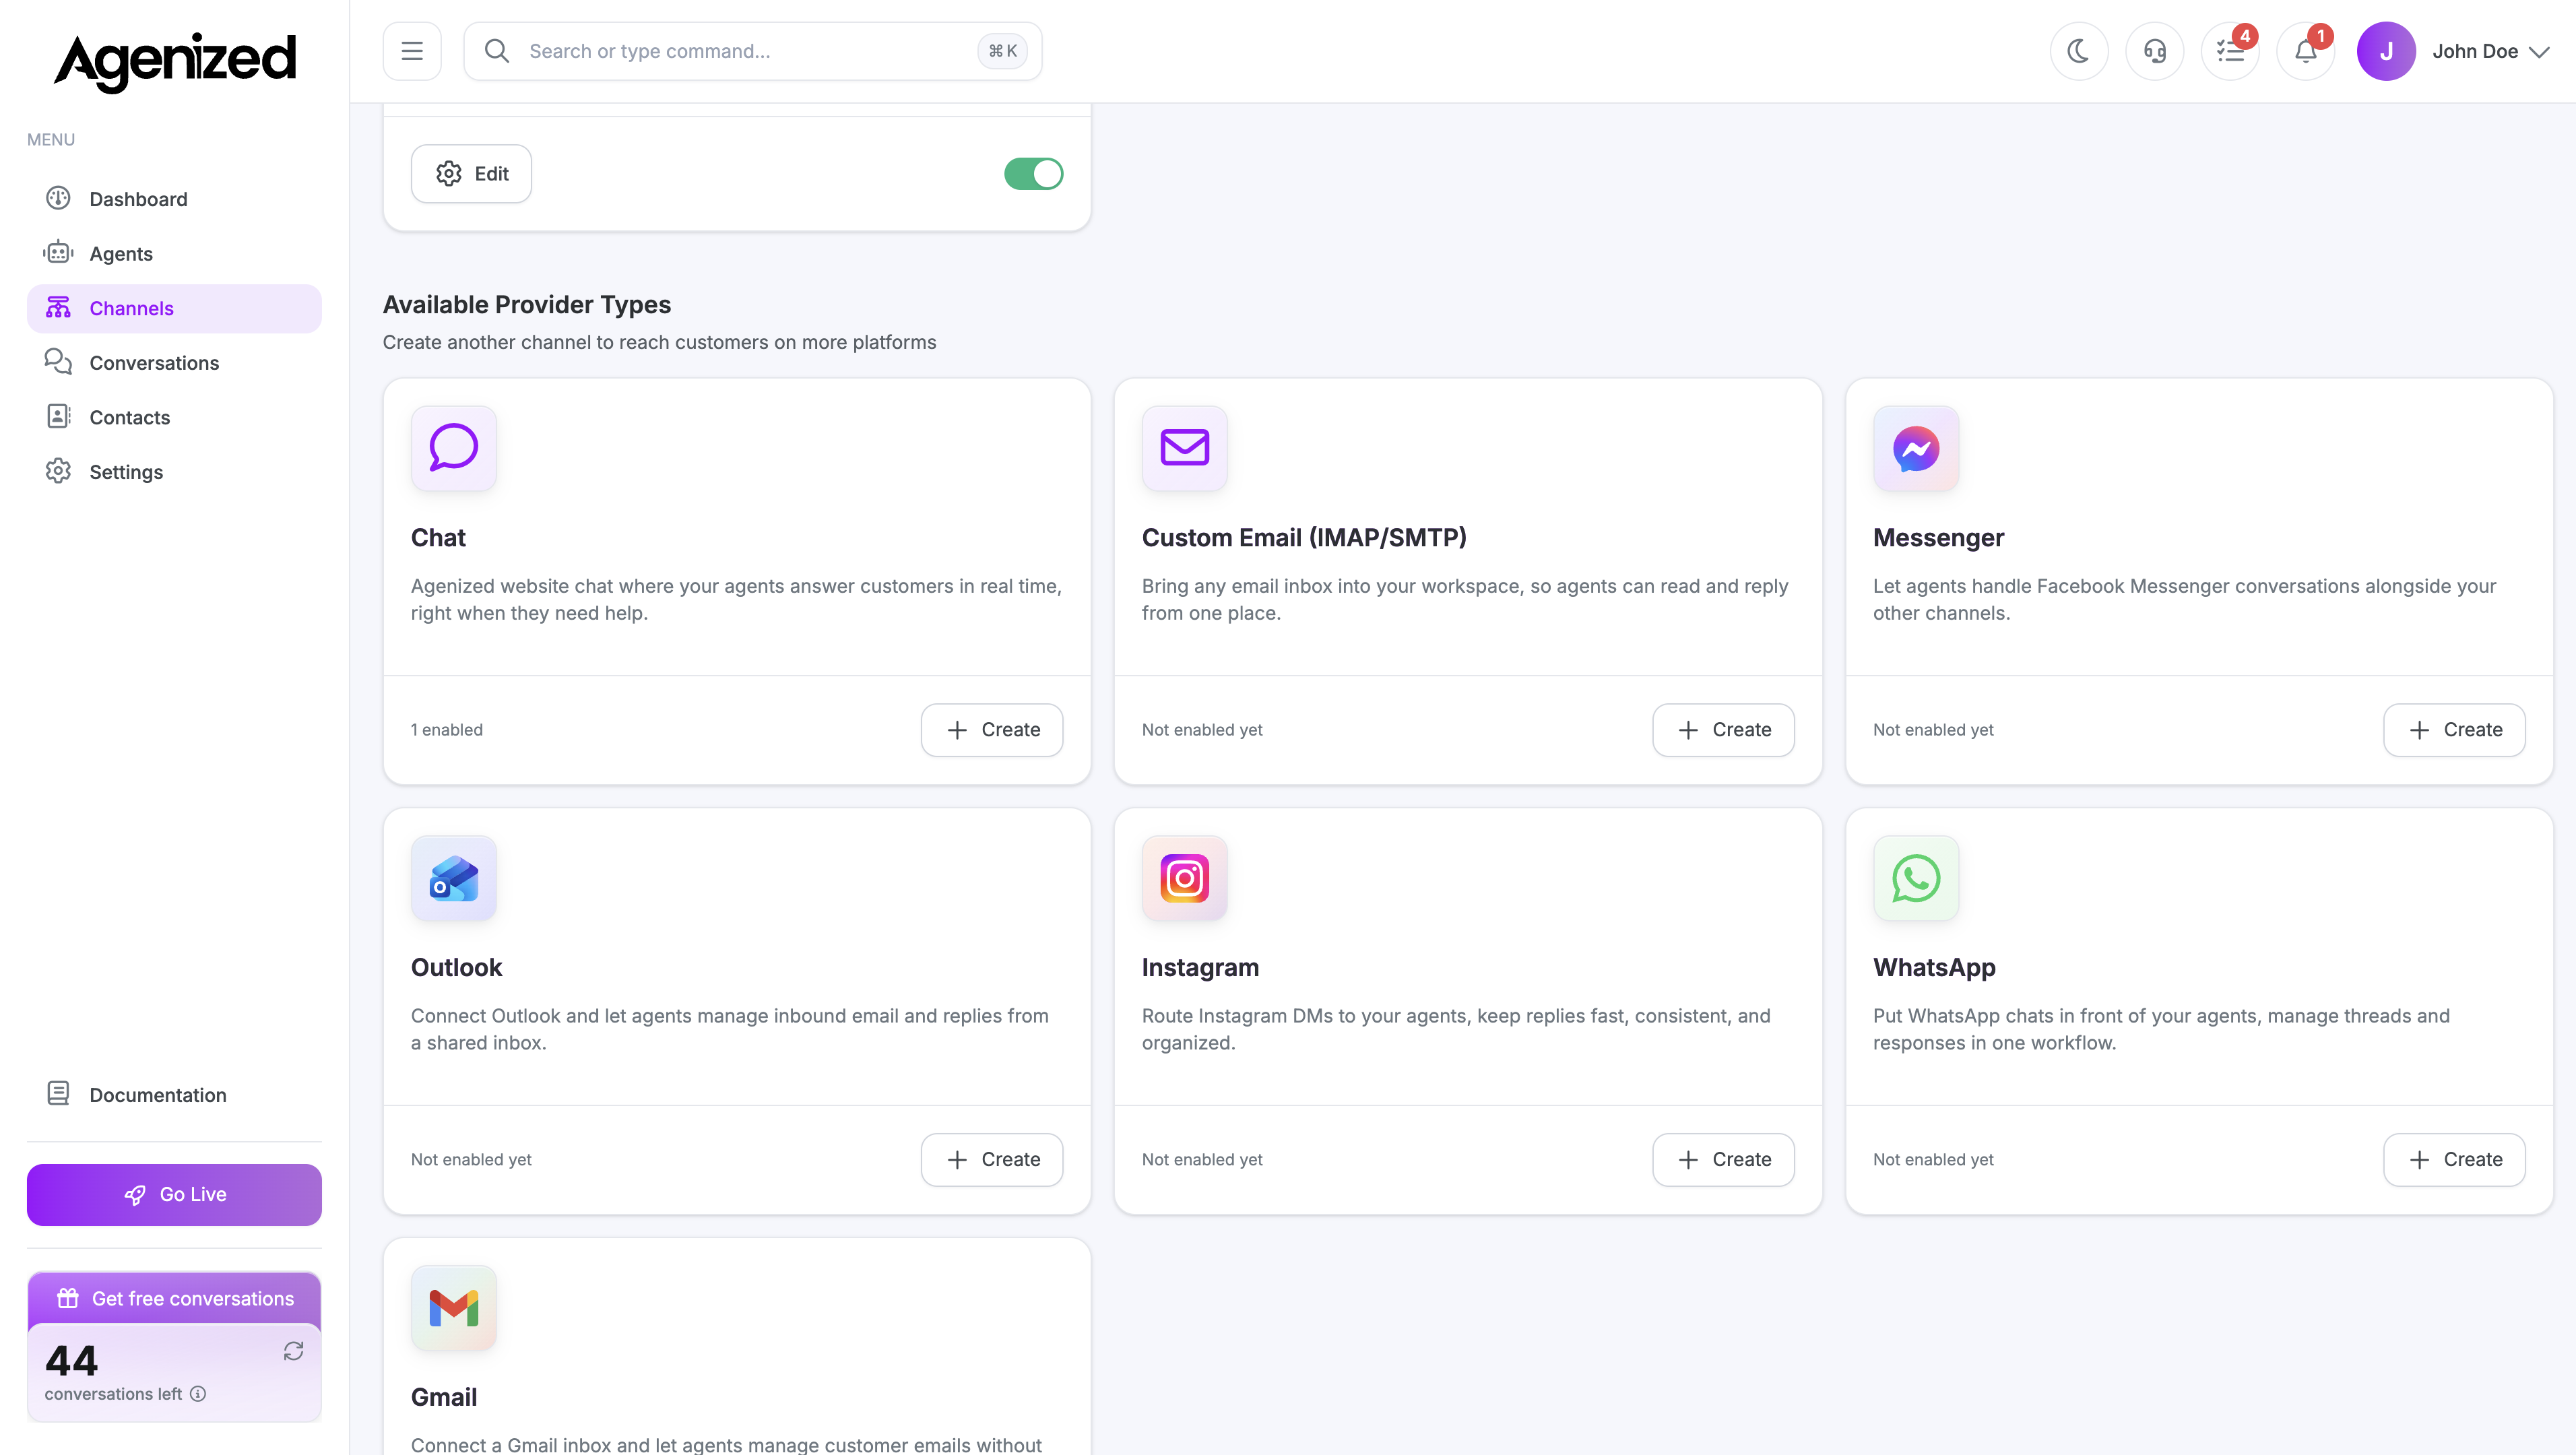Open the task list with 4 pending items
The image size is (2576, 1455).
coord(2230,50)
